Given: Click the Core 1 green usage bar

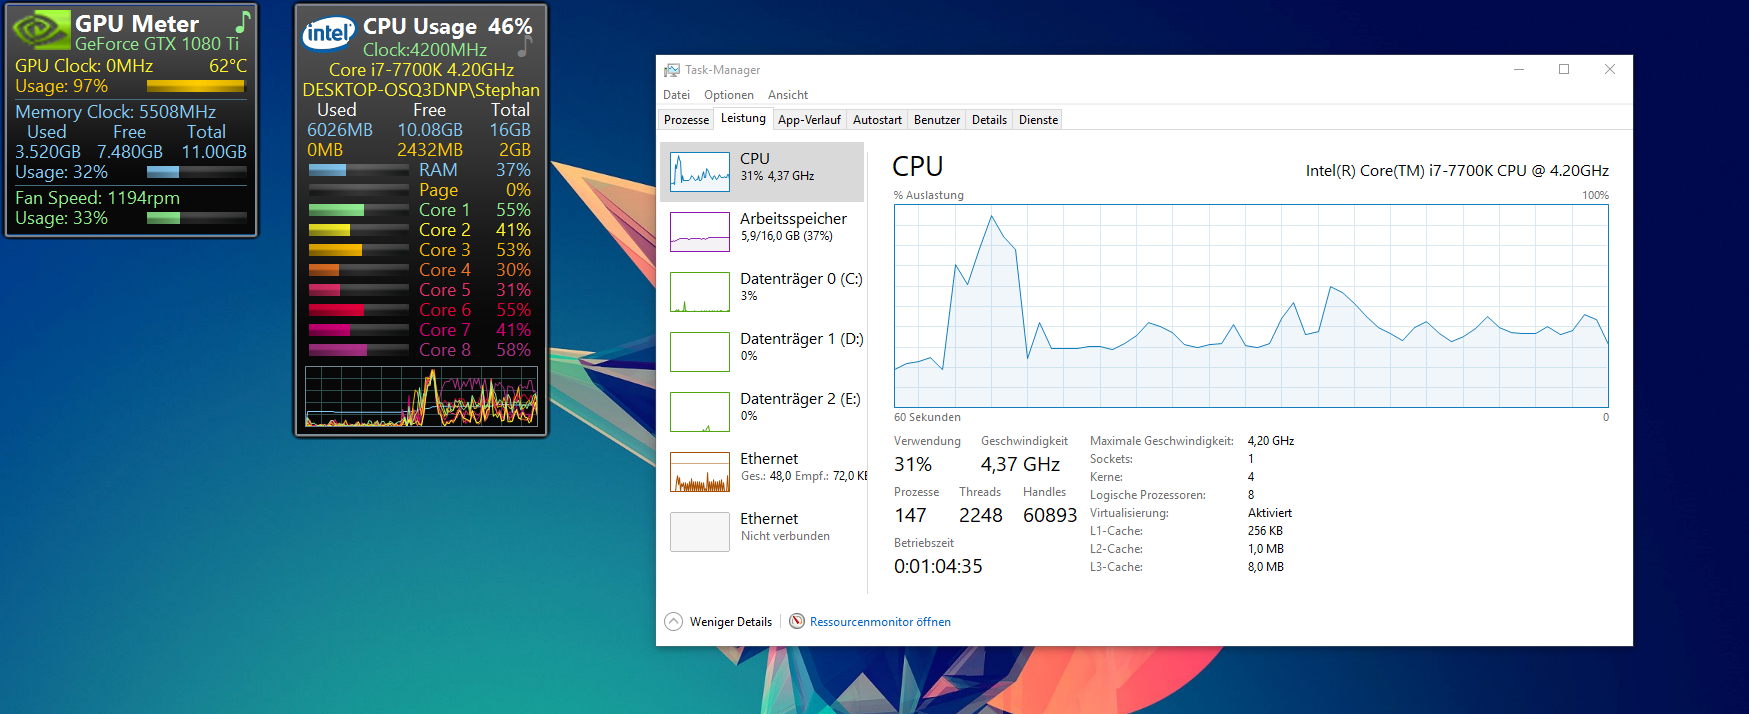Looking at the screenshot, I should 359,210.
